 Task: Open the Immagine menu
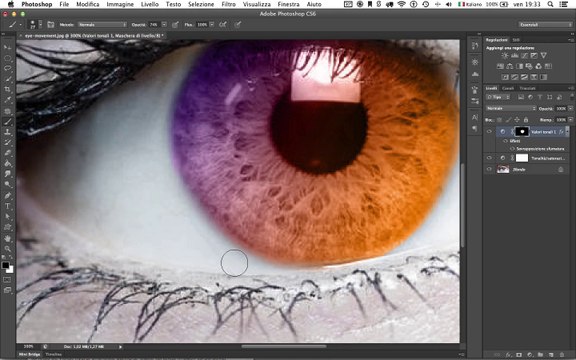[x=120, y=4]
